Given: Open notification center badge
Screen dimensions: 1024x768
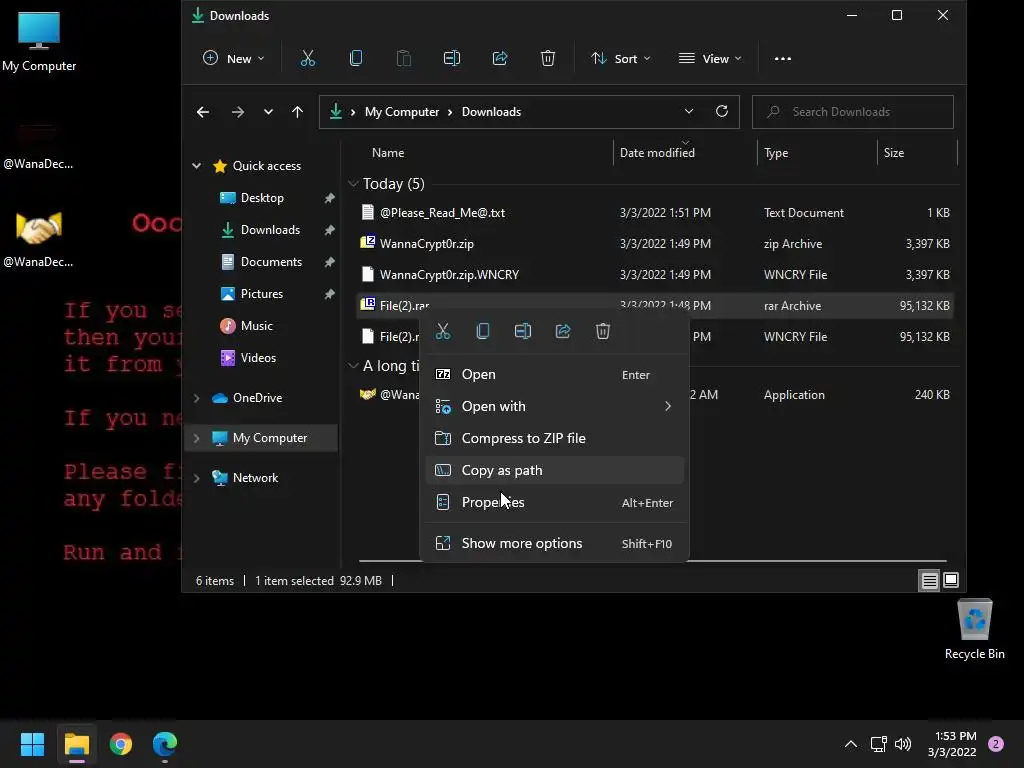Looking at the screenshot, I should (x=995, y=744).
